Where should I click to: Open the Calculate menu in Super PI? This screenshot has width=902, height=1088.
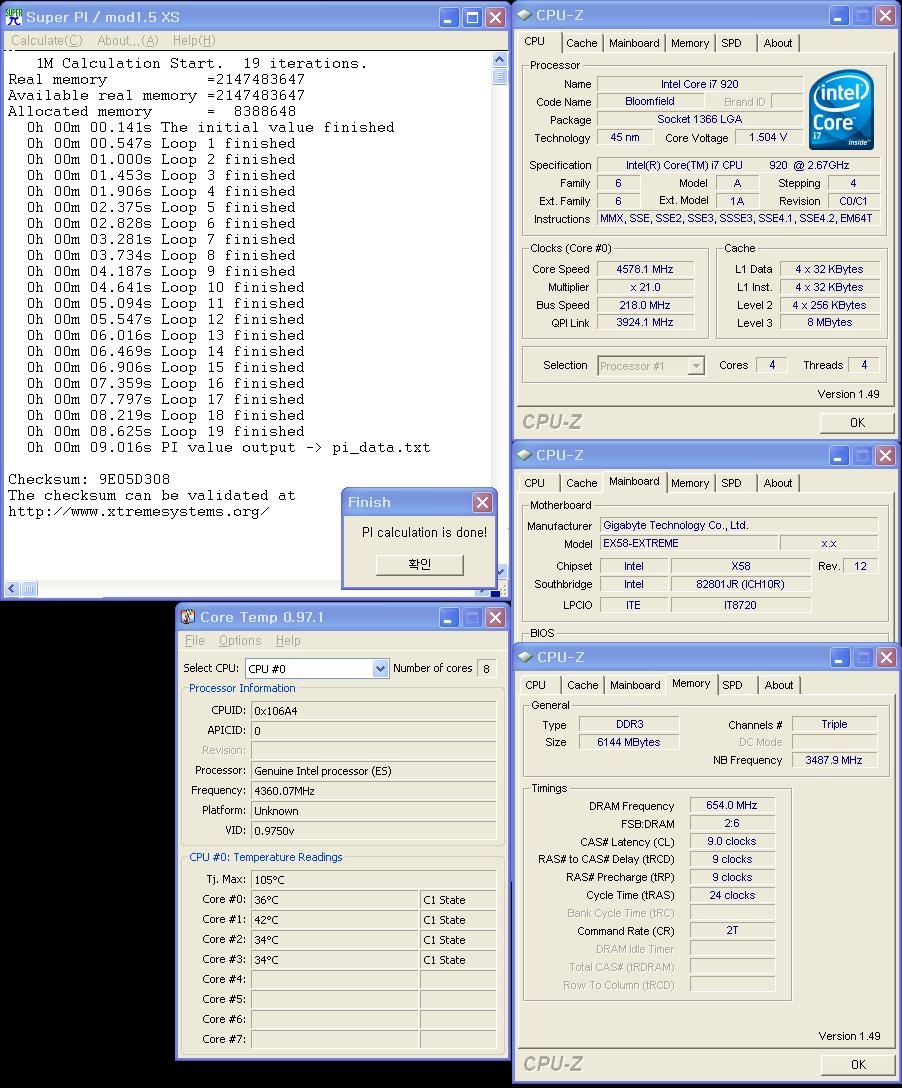(x=46, y=40)
